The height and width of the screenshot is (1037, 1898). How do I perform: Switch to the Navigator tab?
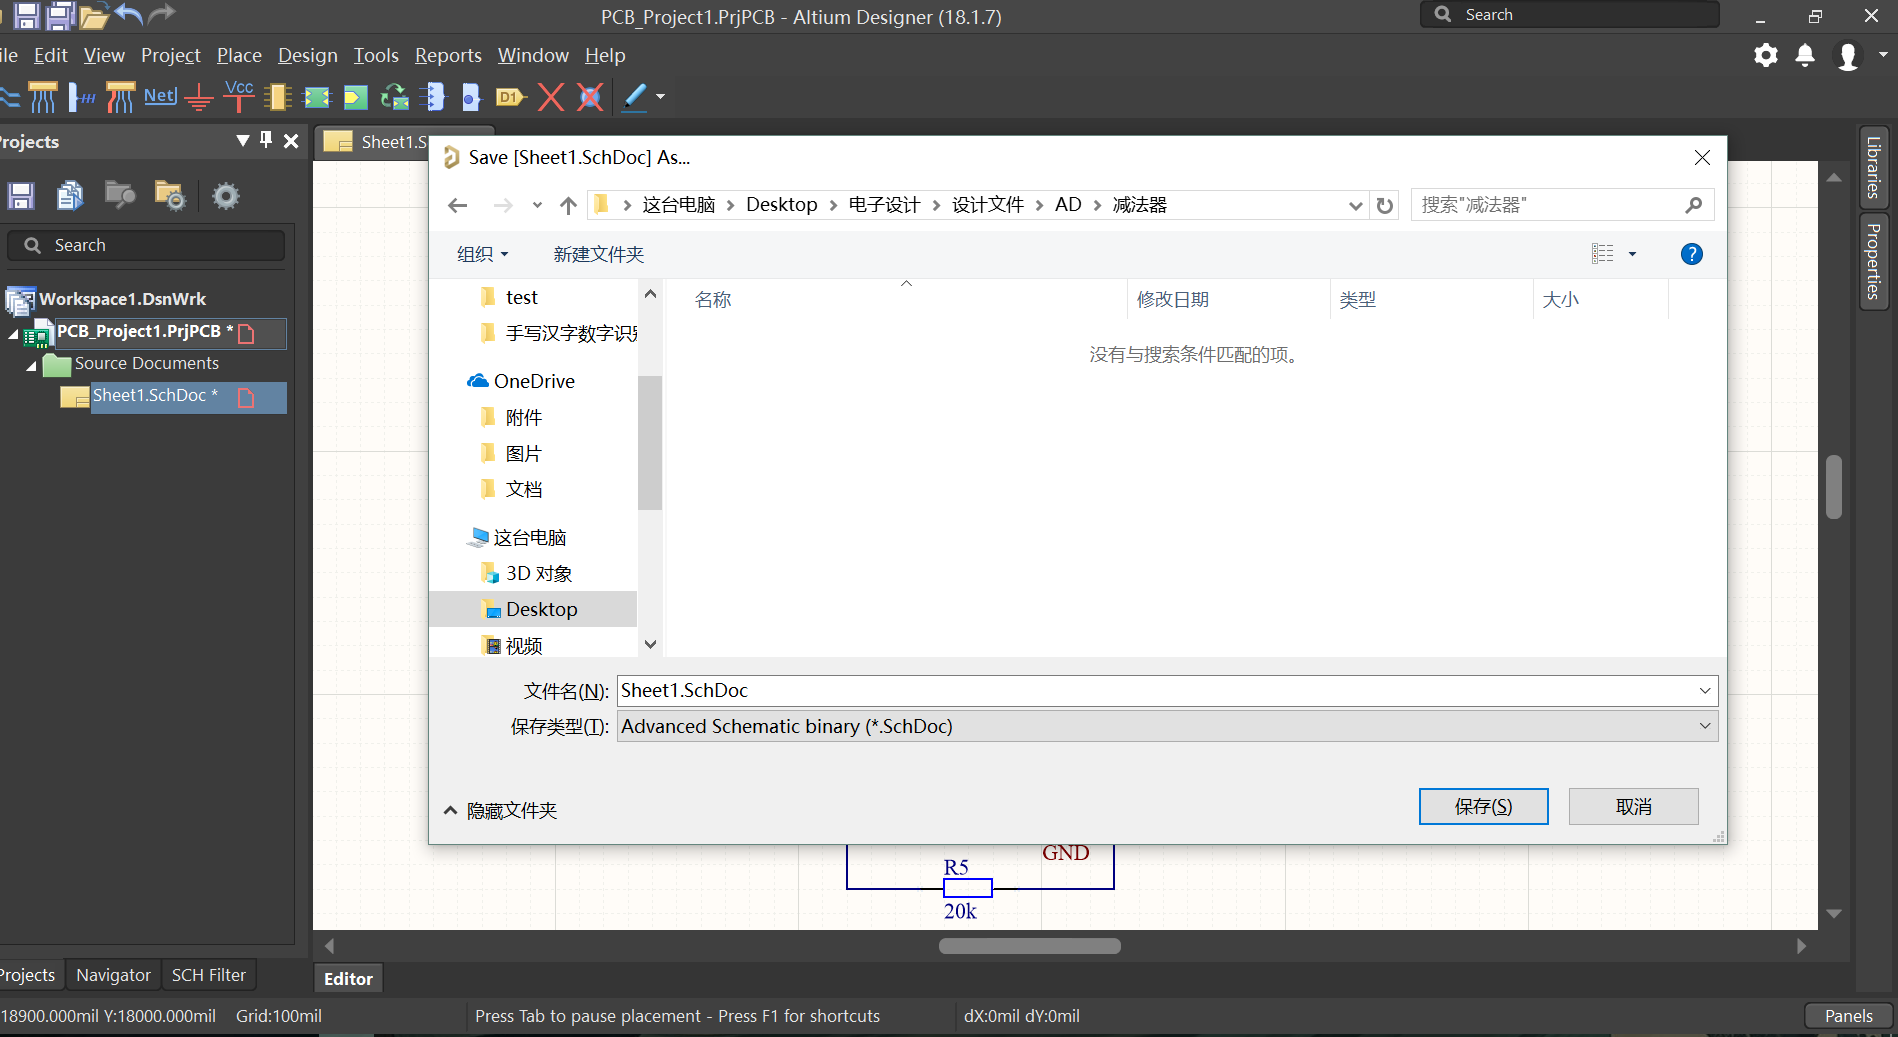tap(112, 974)
